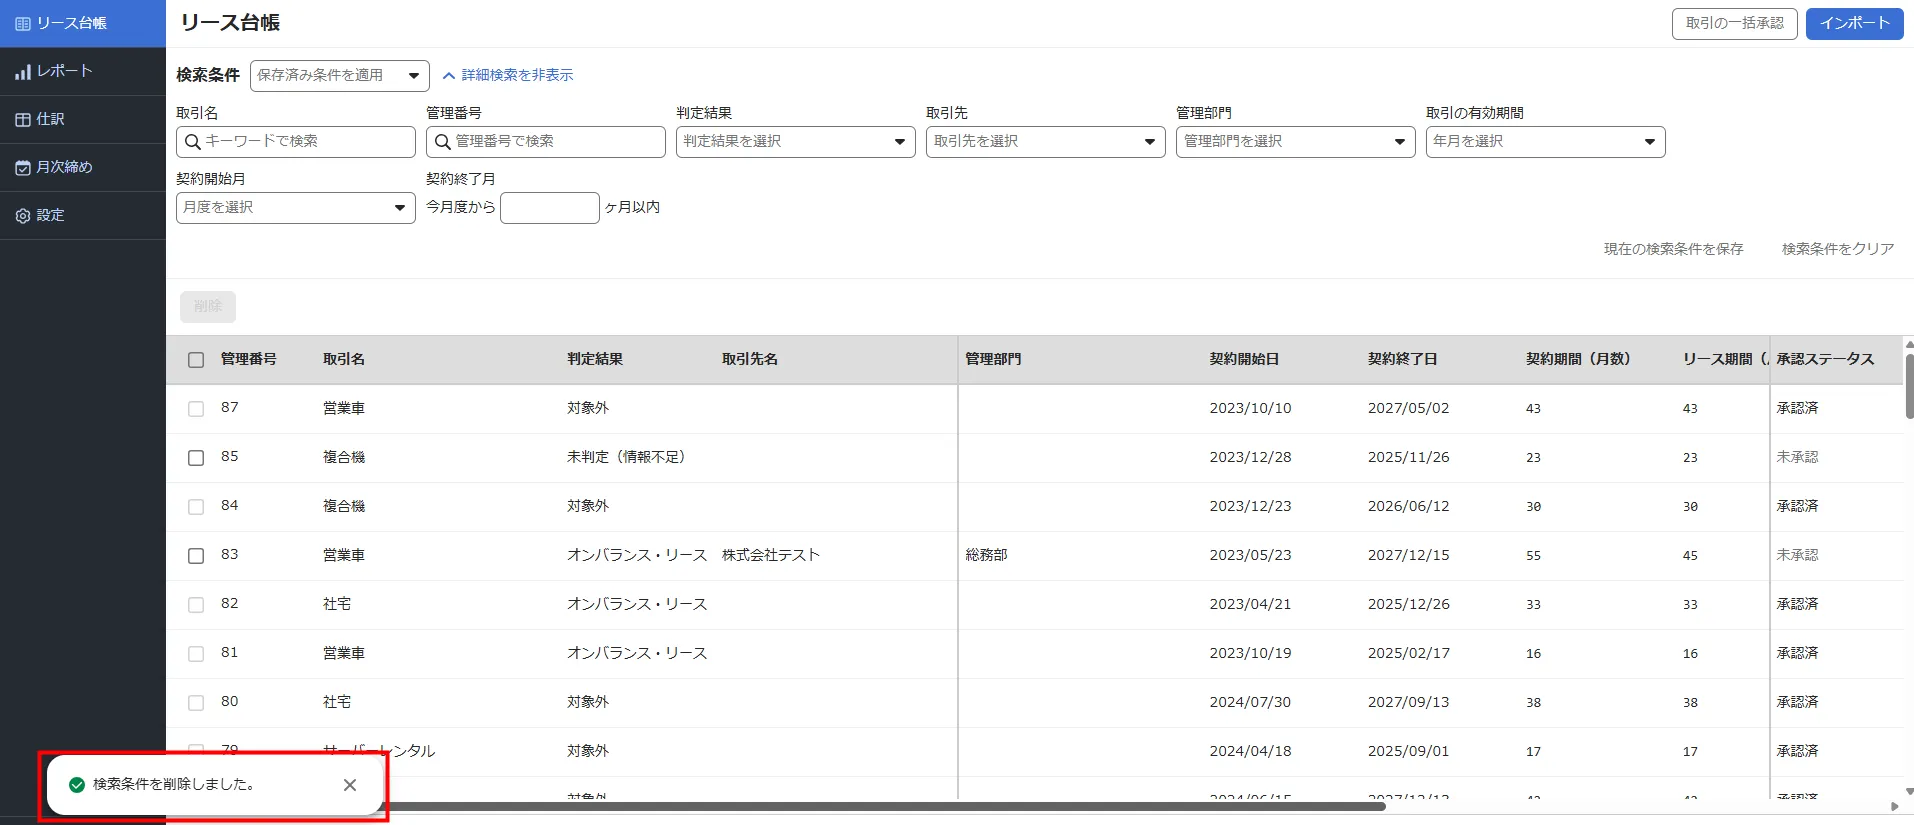Click the 設定 gear icon
Screen dimensions: 1914x825
(22, 216)
